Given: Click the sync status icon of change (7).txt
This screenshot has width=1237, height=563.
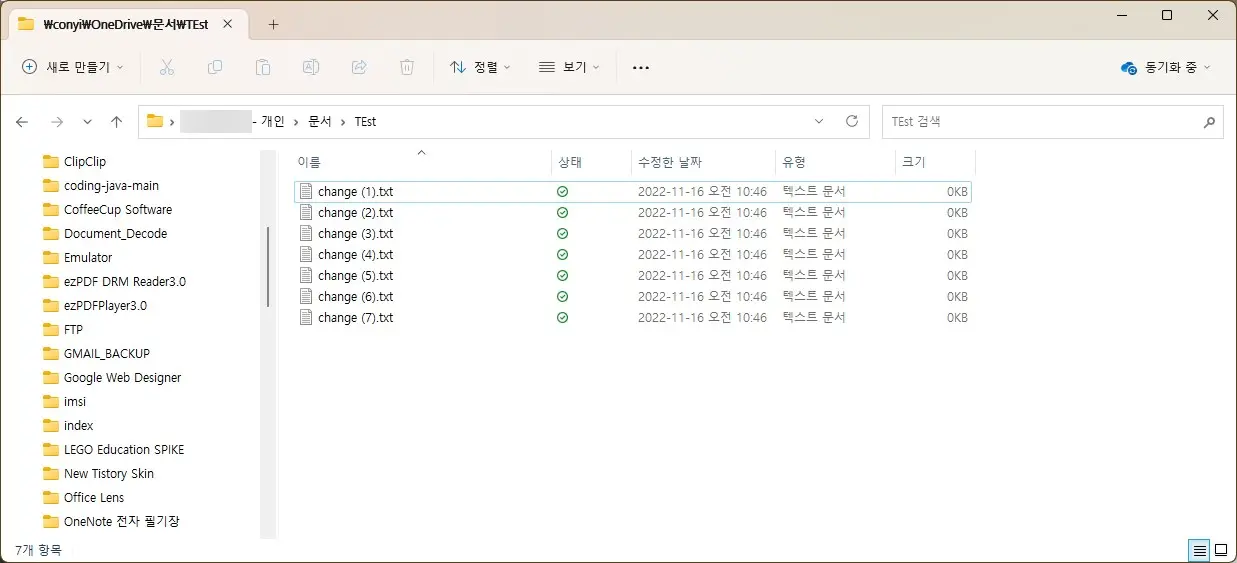Looking at the screenshot, I should (x=562, y=317).
